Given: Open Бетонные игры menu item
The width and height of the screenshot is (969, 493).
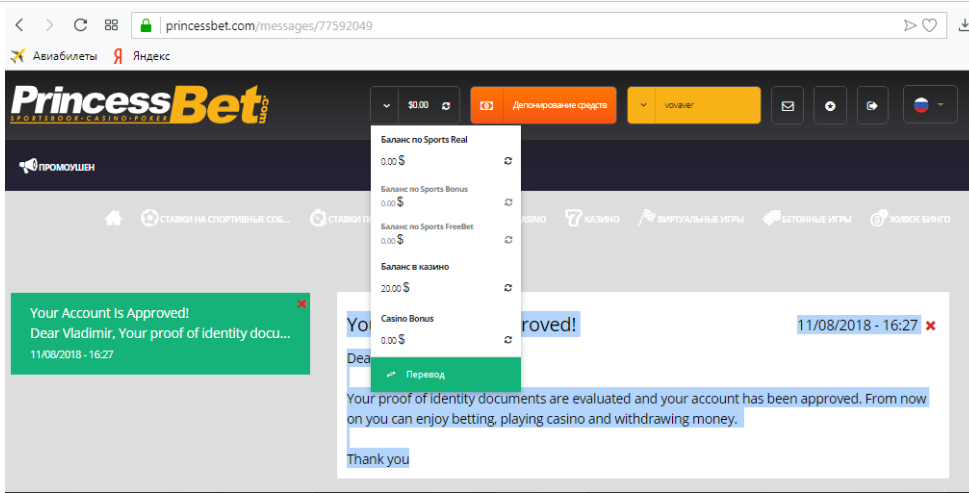Looking at the screenshot, I should coord(807,218).
